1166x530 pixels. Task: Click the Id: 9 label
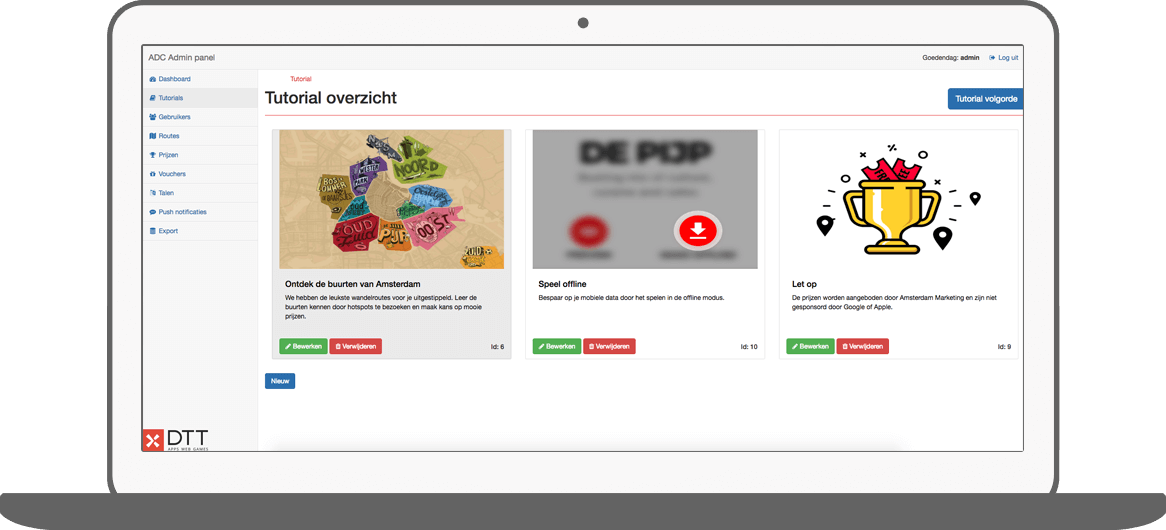point(1004,347)
